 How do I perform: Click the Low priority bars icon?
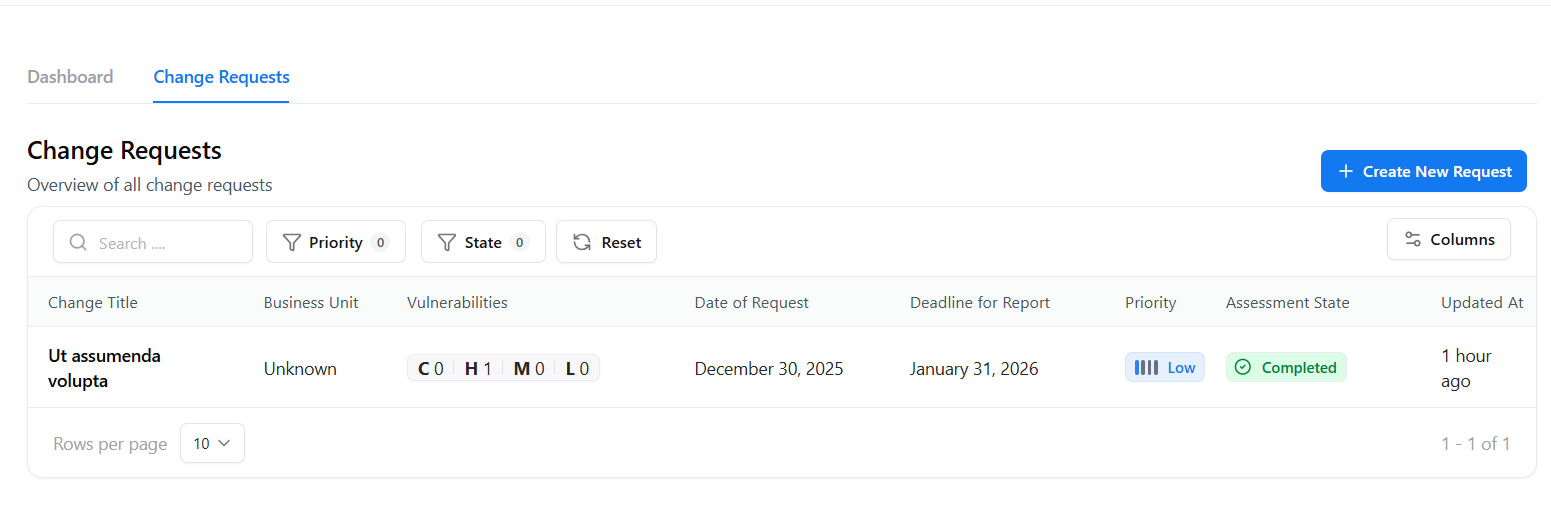tap(1146, 368)
